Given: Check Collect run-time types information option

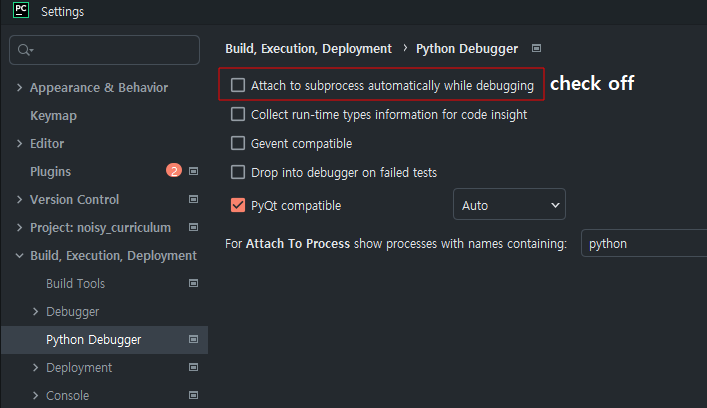Looking at the screenshot, I should tap(238, 115).
